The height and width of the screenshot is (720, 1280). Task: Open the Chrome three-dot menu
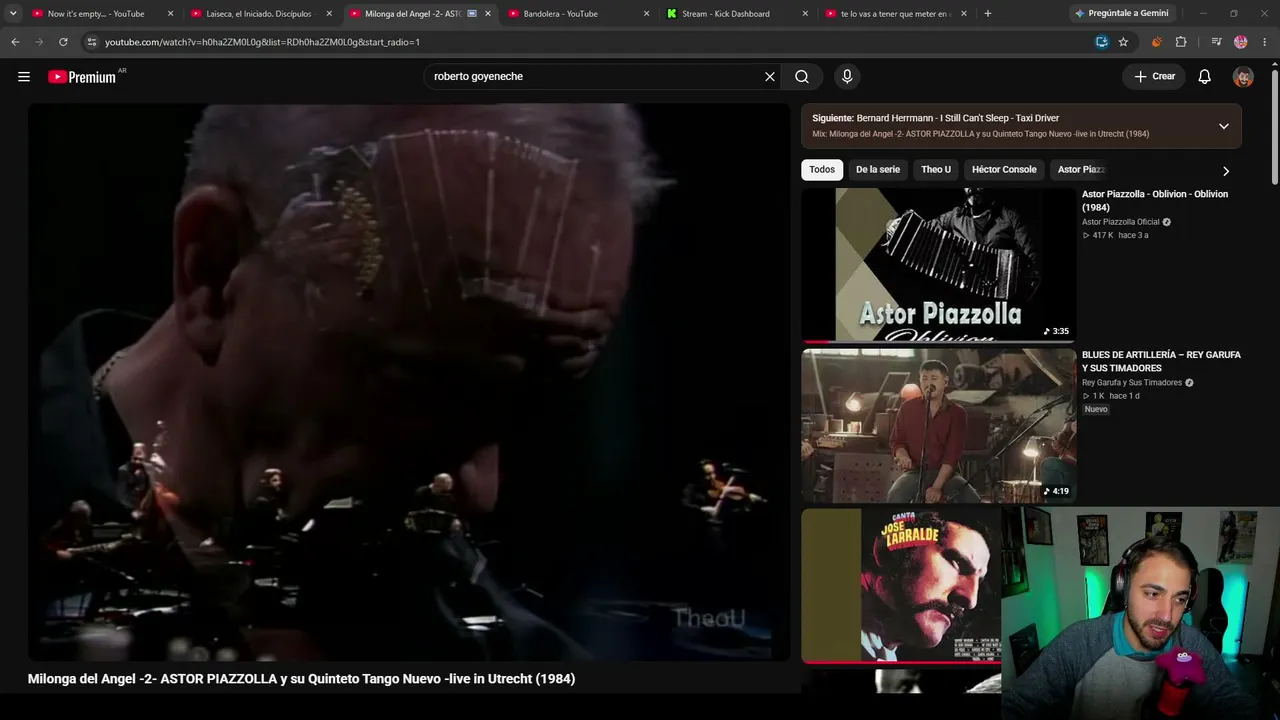[x=1265, y=42]
